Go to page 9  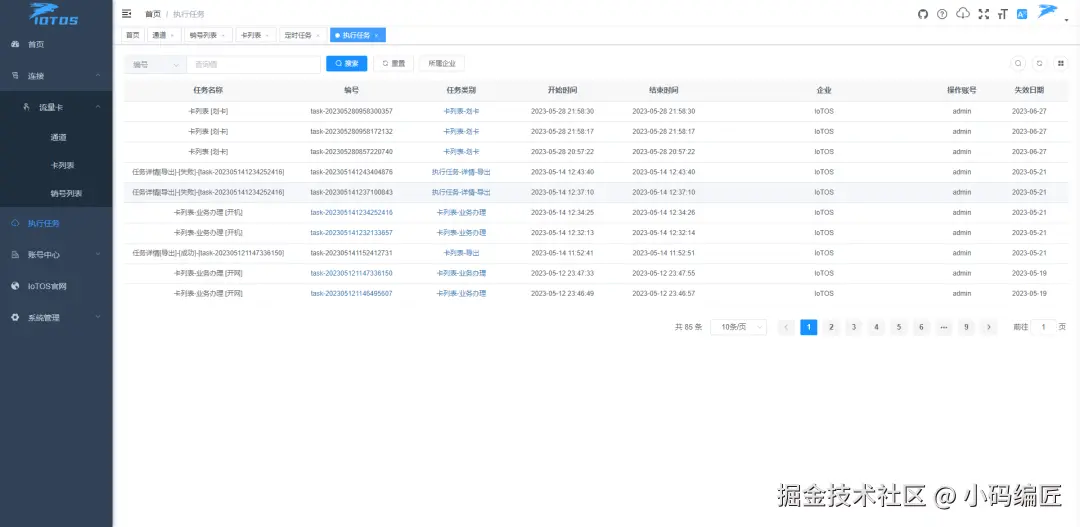click(x=966, y=327)
